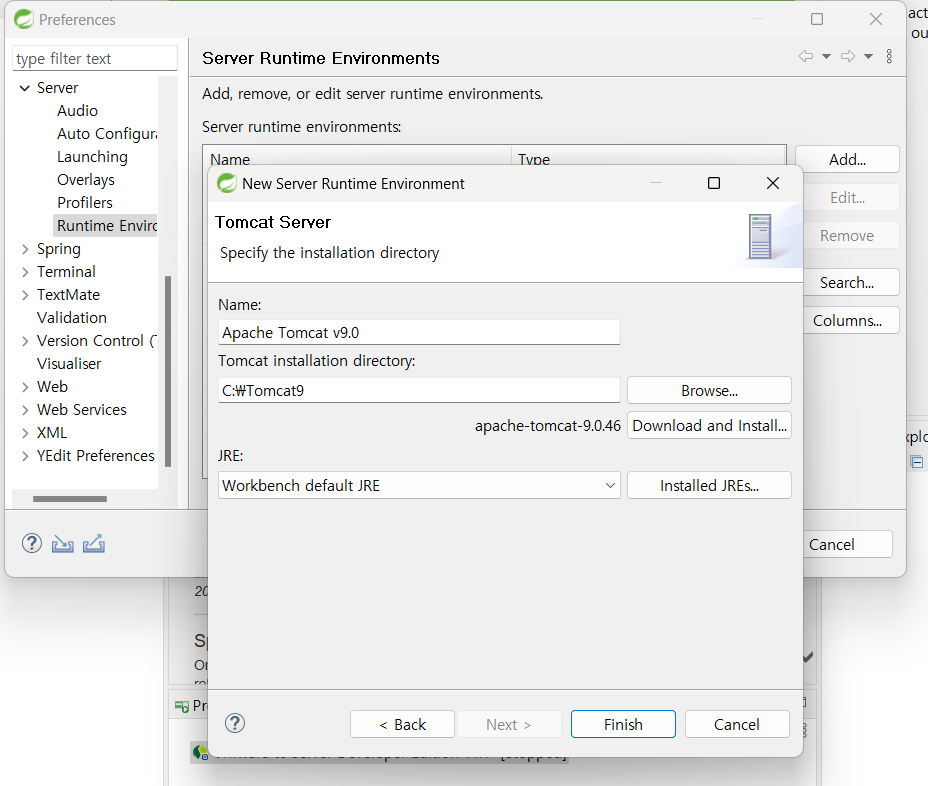Select Audio under Server

(x=78, y=111)
